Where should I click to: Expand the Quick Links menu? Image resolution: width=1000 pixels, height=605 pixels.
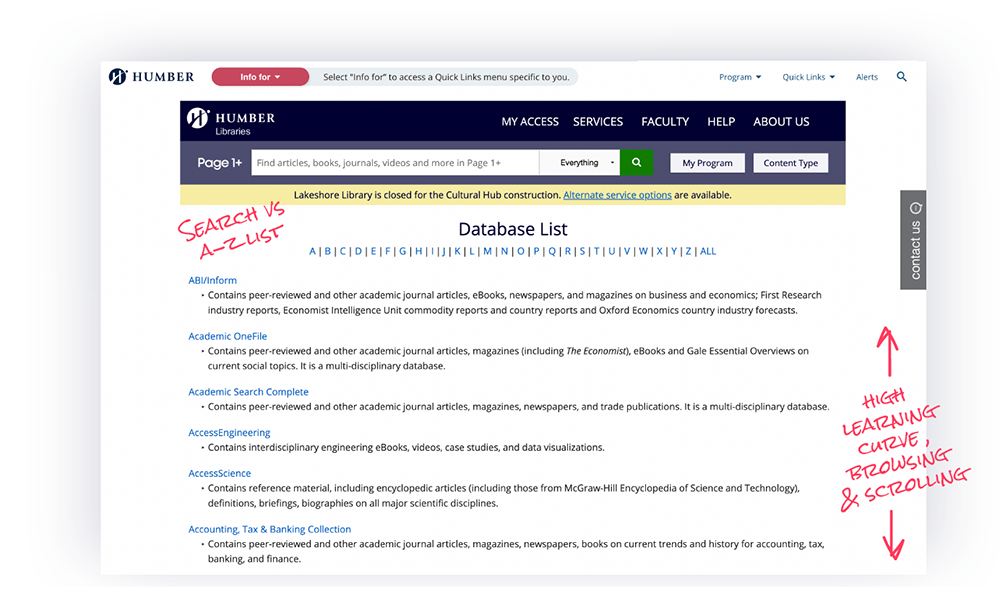808,77
